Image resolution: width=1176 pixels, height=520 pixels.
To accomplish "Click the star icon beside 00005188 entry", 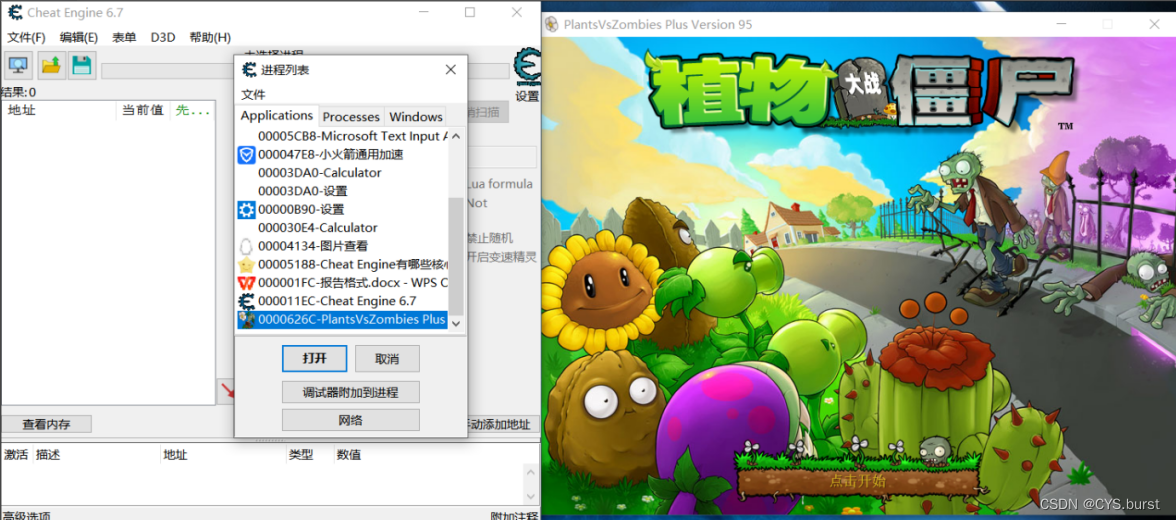I will [x=247, y=265].
